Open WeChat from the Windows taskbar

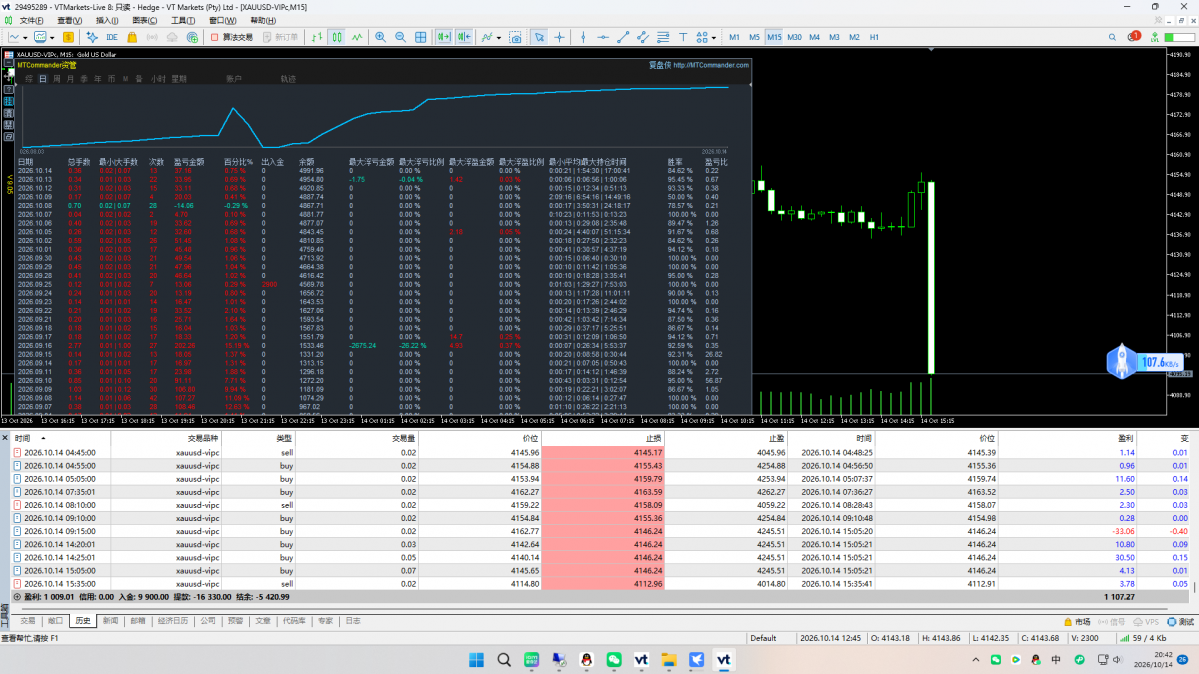point(614,659)
